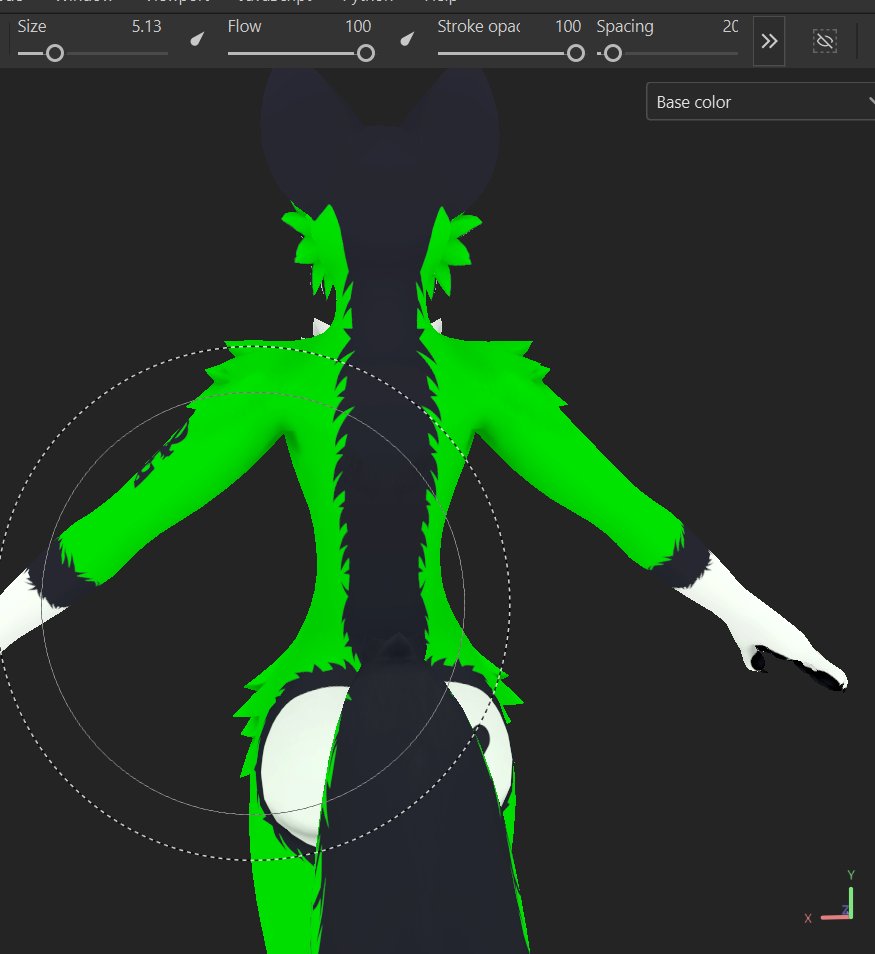Click the pen nib icon after Flow slider
The height and width of the screenshot is (954, 875).
click(407, 40)
